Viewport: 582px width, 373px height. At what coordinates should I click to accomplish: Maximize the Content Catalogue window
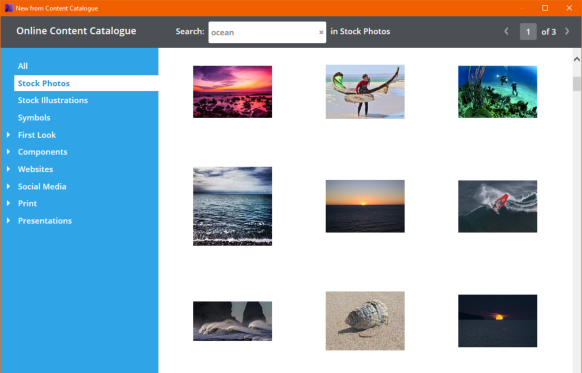[x=545, y=8]
